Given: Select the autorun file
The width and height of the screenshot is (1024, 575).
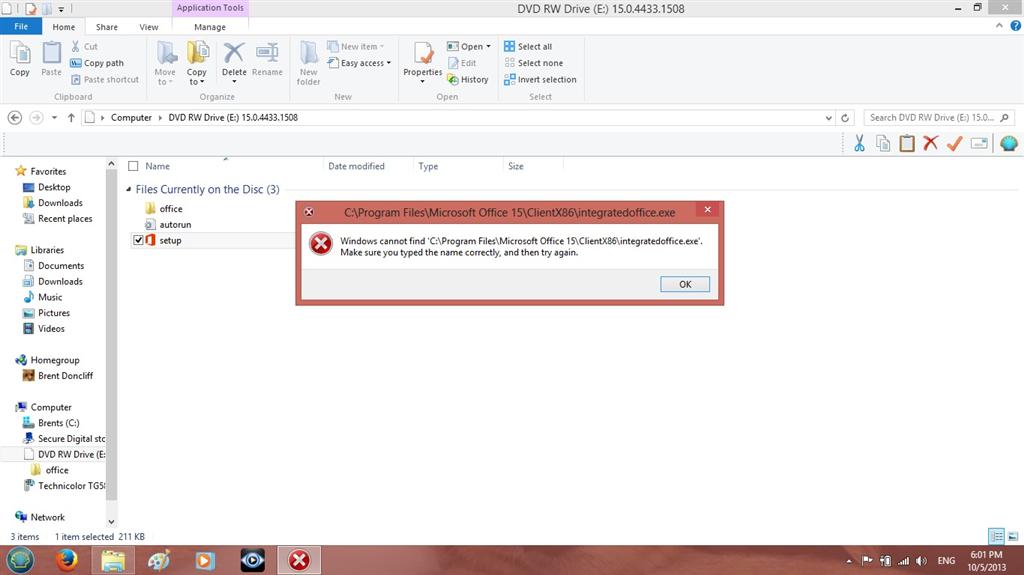Looking at the screenshot, I should pyautogui.click(x=175, y=224).
